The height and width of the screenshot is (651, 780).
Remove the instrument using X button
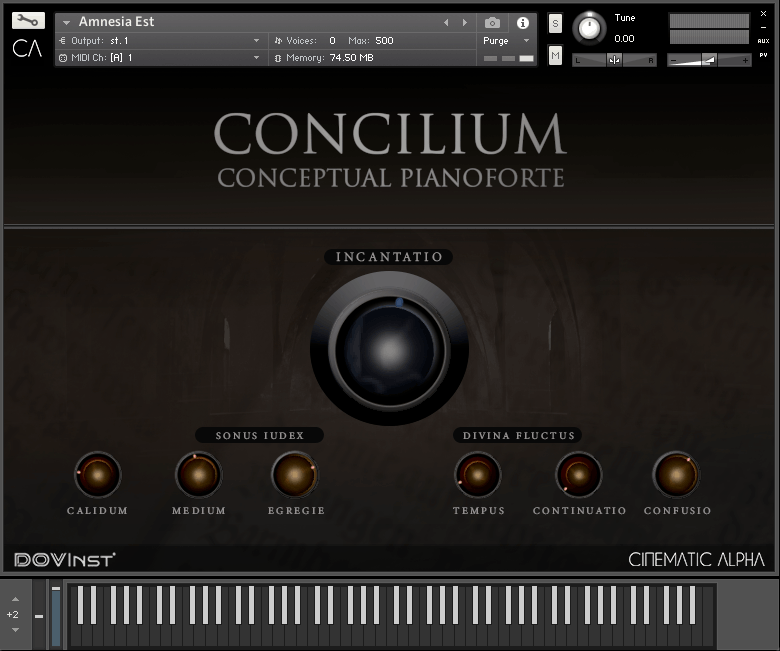click(763, 14)
